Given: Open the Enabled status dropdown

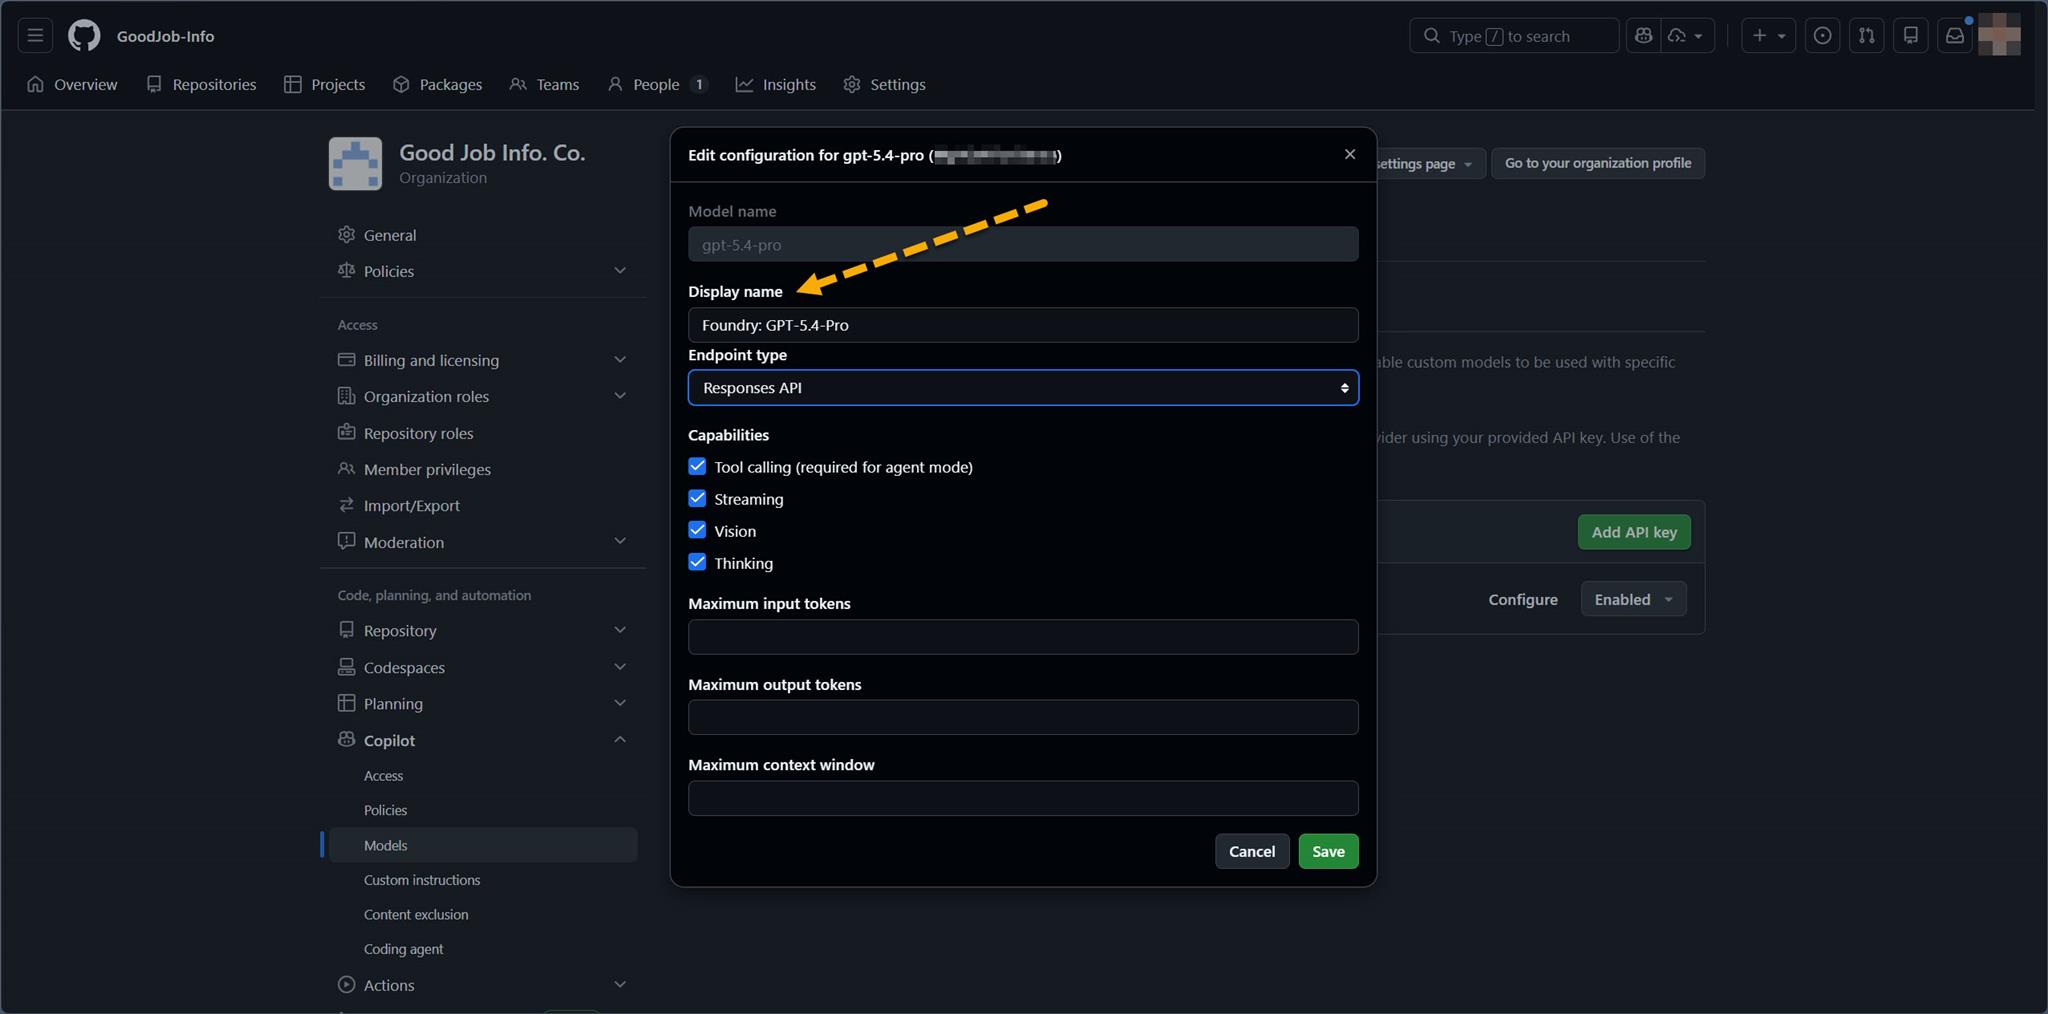Looking at the screenshot, I should click(1632, 600).
